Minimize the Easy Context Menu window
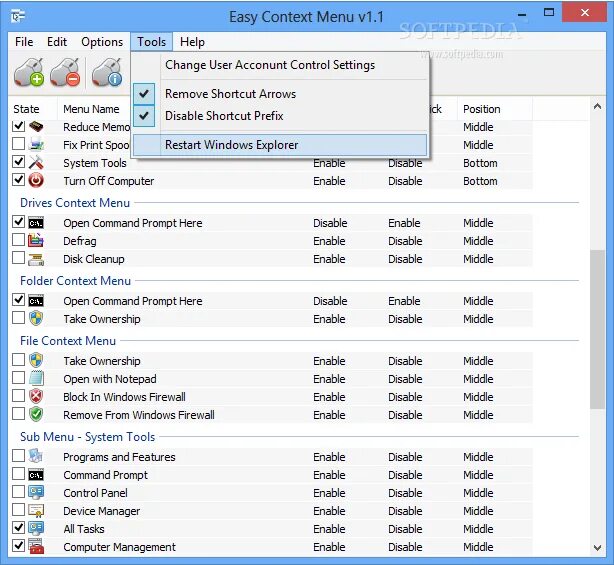 pos(522,14)
